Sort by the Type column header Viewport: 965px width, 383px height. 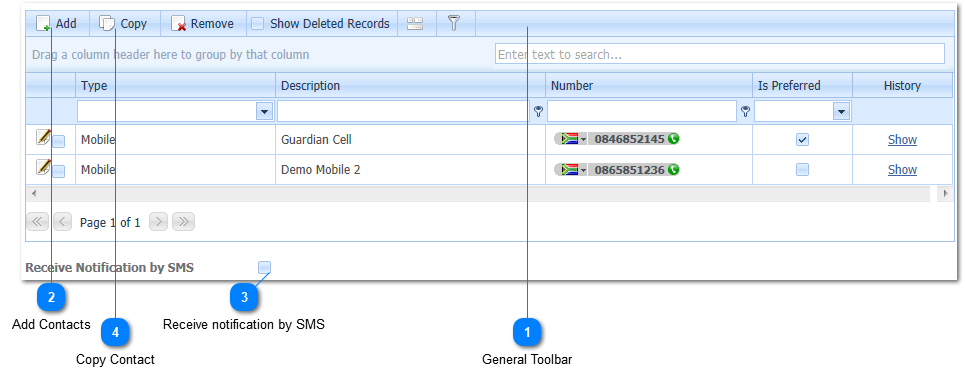pos(175,86)
